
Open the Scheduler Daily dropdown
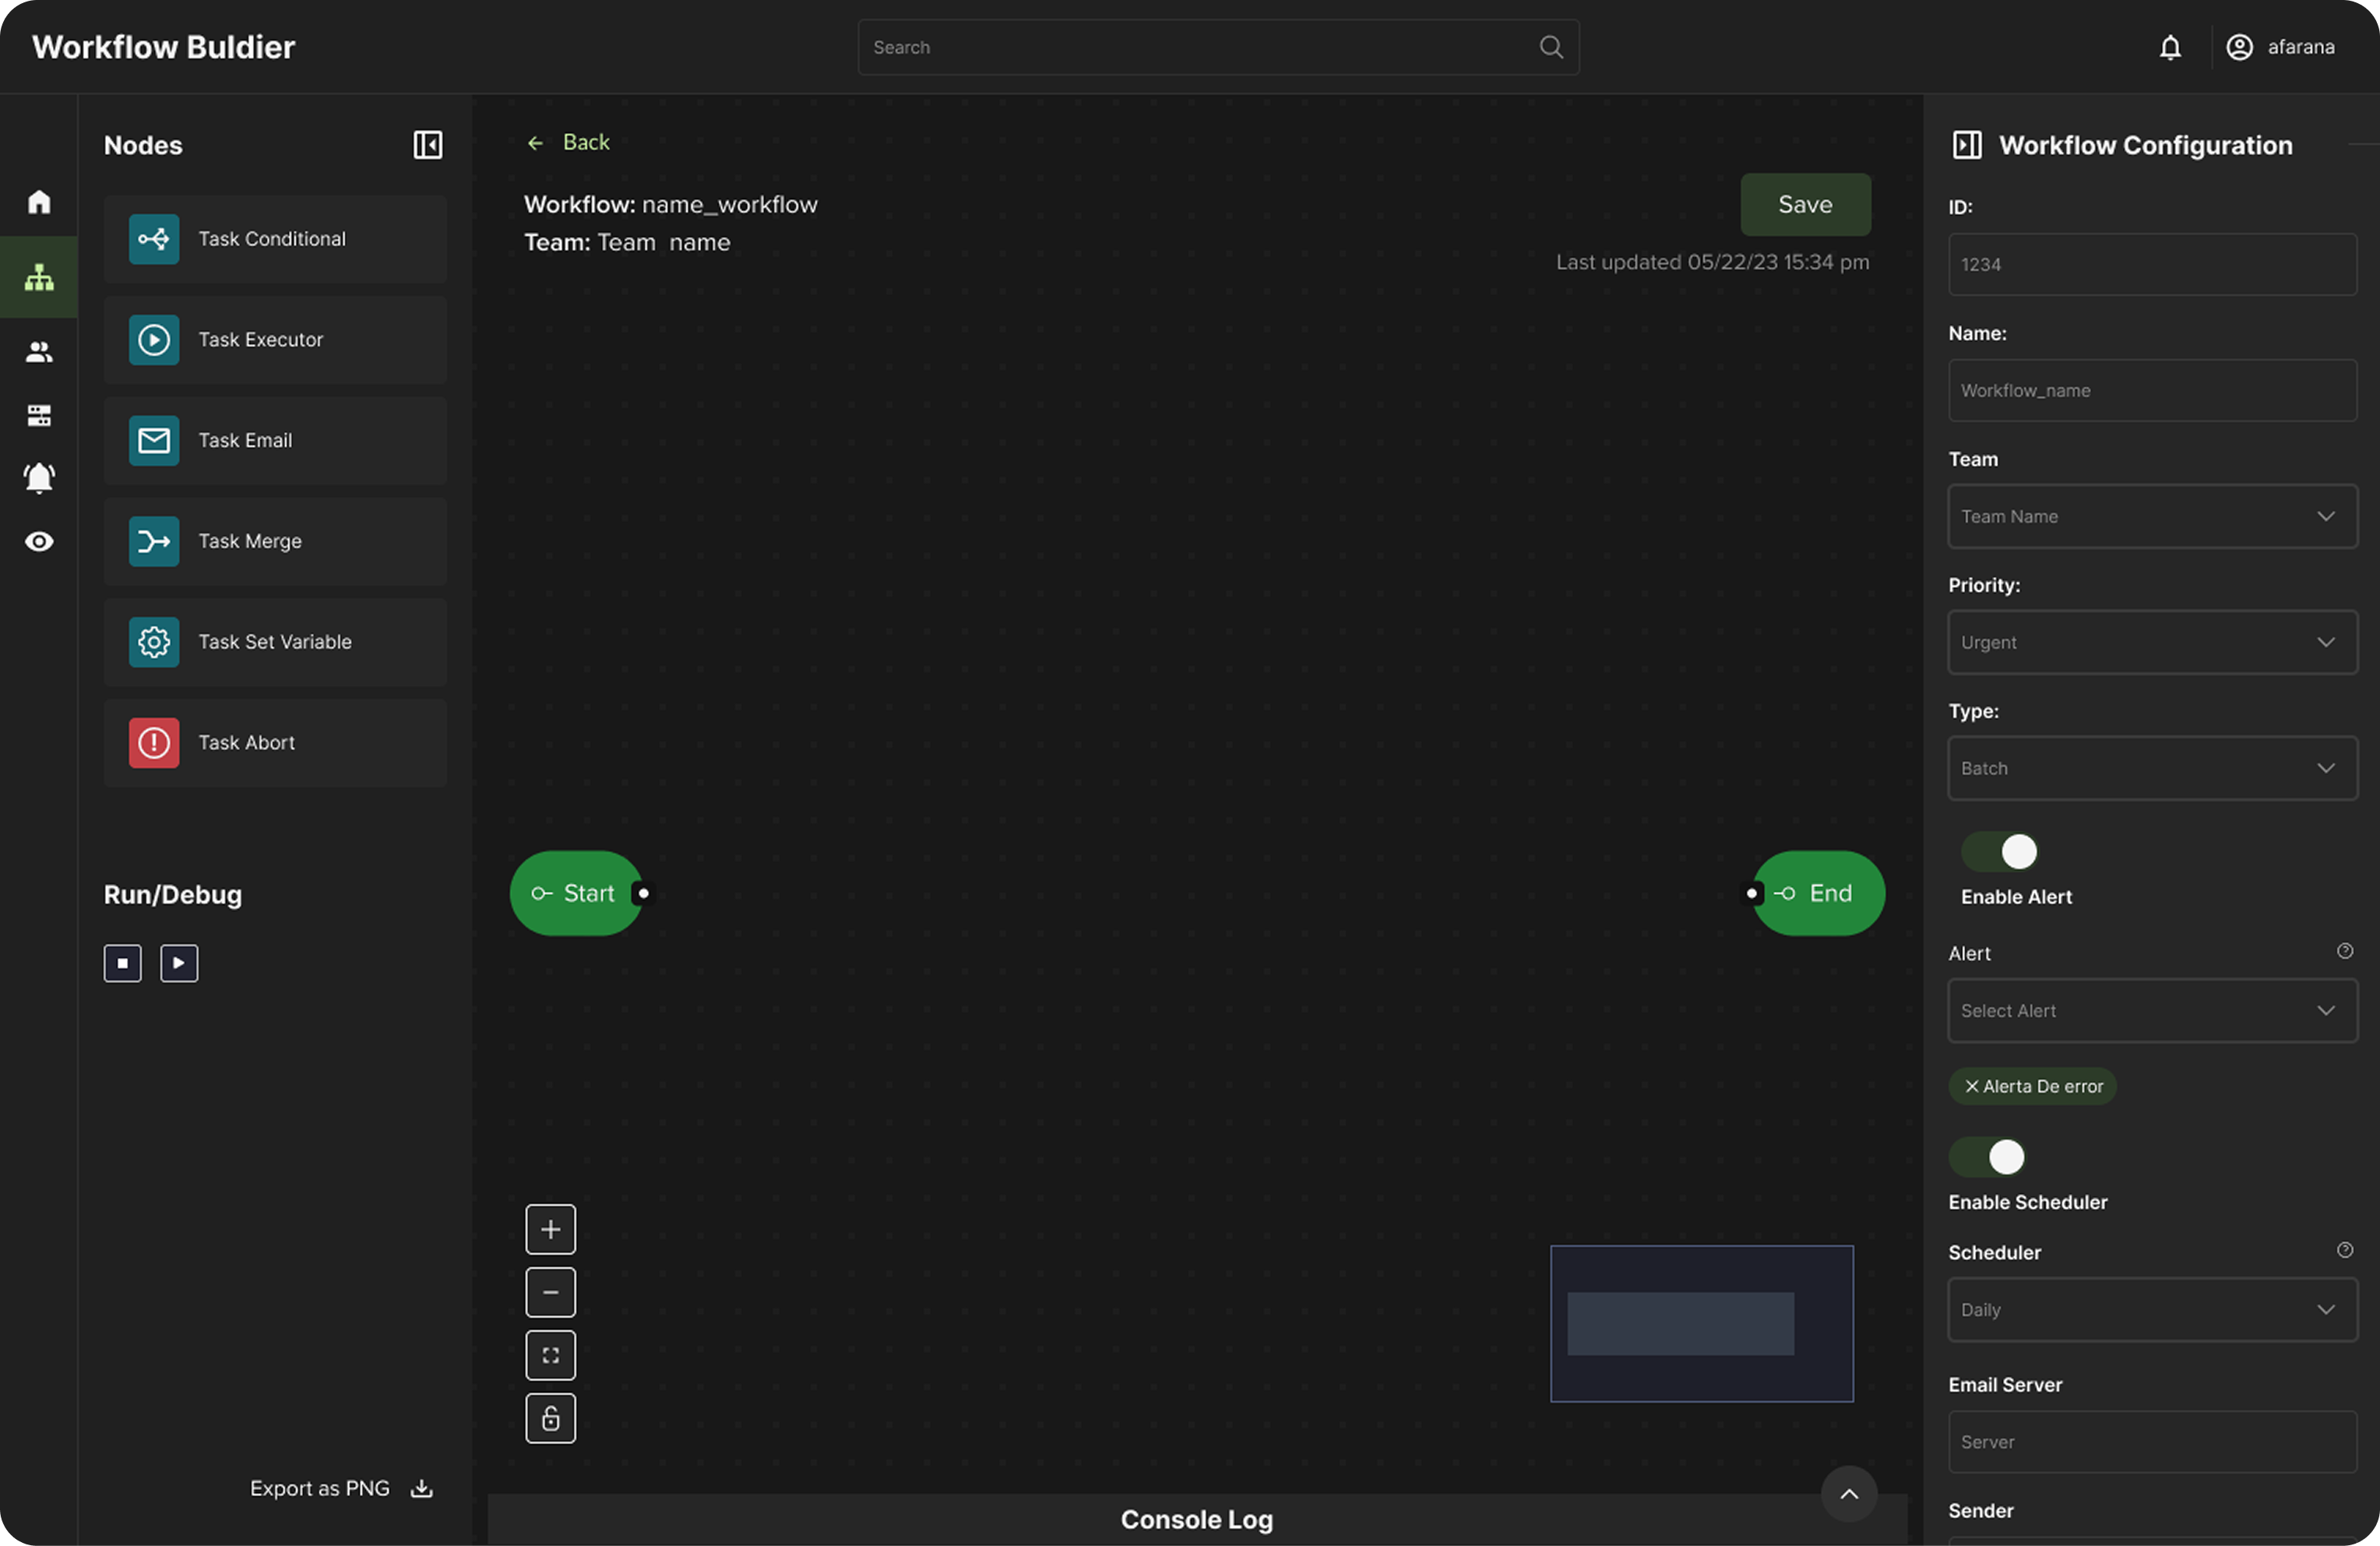2152,1310
